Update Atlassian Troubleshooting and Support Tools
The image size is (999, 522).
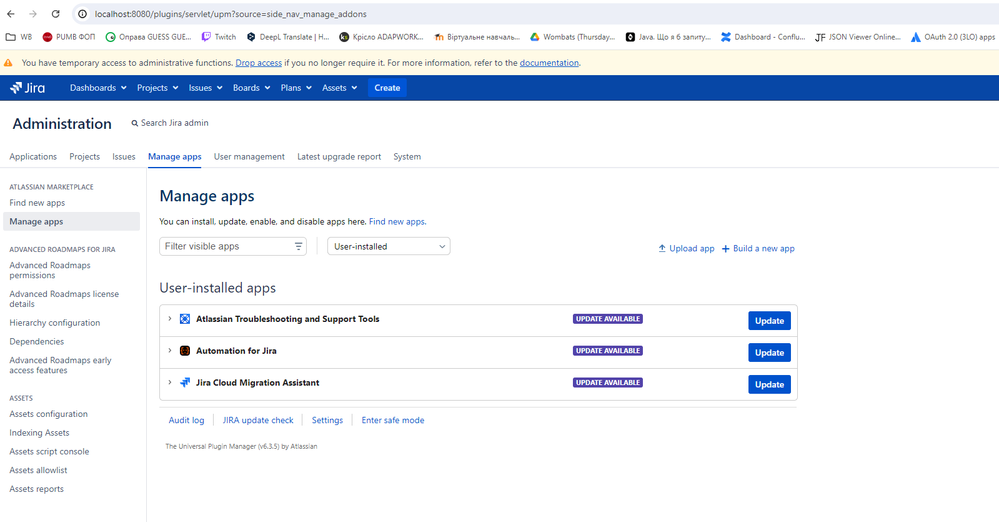click(769, 321)
